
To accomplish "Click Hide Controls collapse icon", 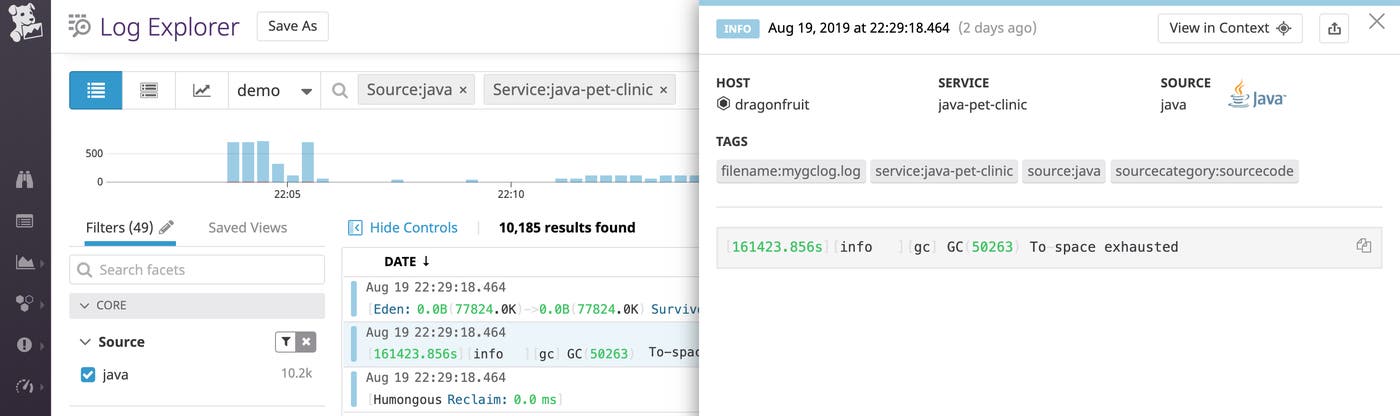I will pos(355,228).
